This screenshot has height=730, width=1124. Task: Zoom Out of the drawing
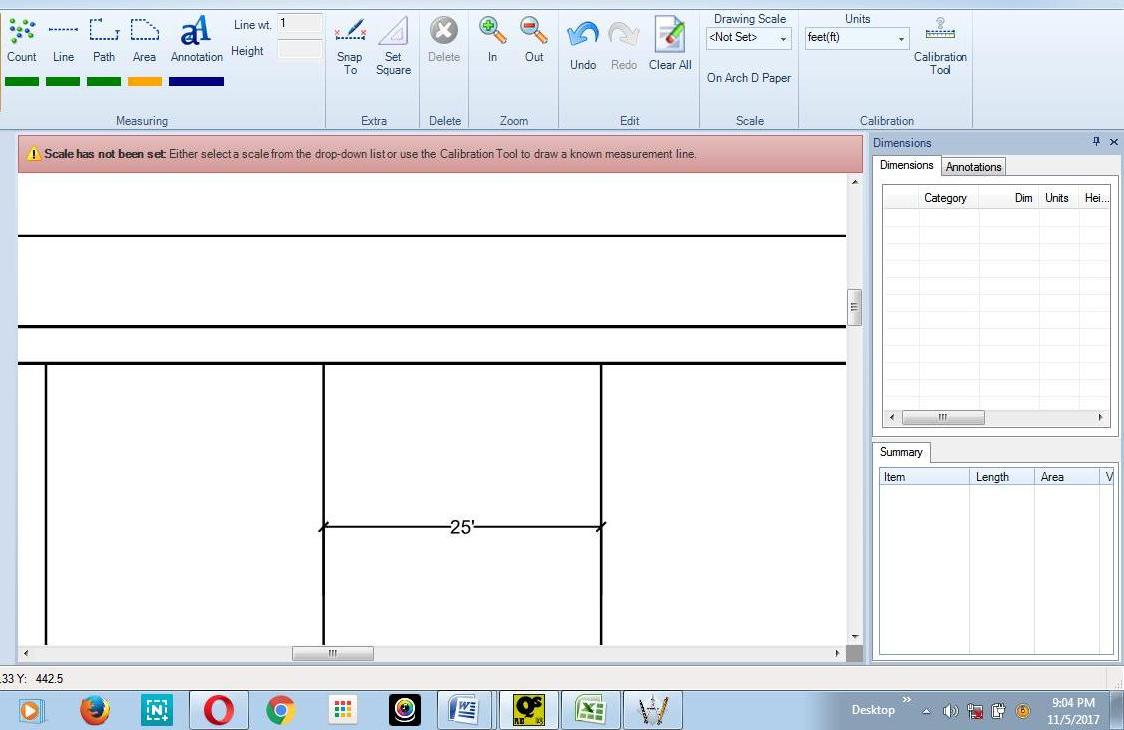[534, 38]
